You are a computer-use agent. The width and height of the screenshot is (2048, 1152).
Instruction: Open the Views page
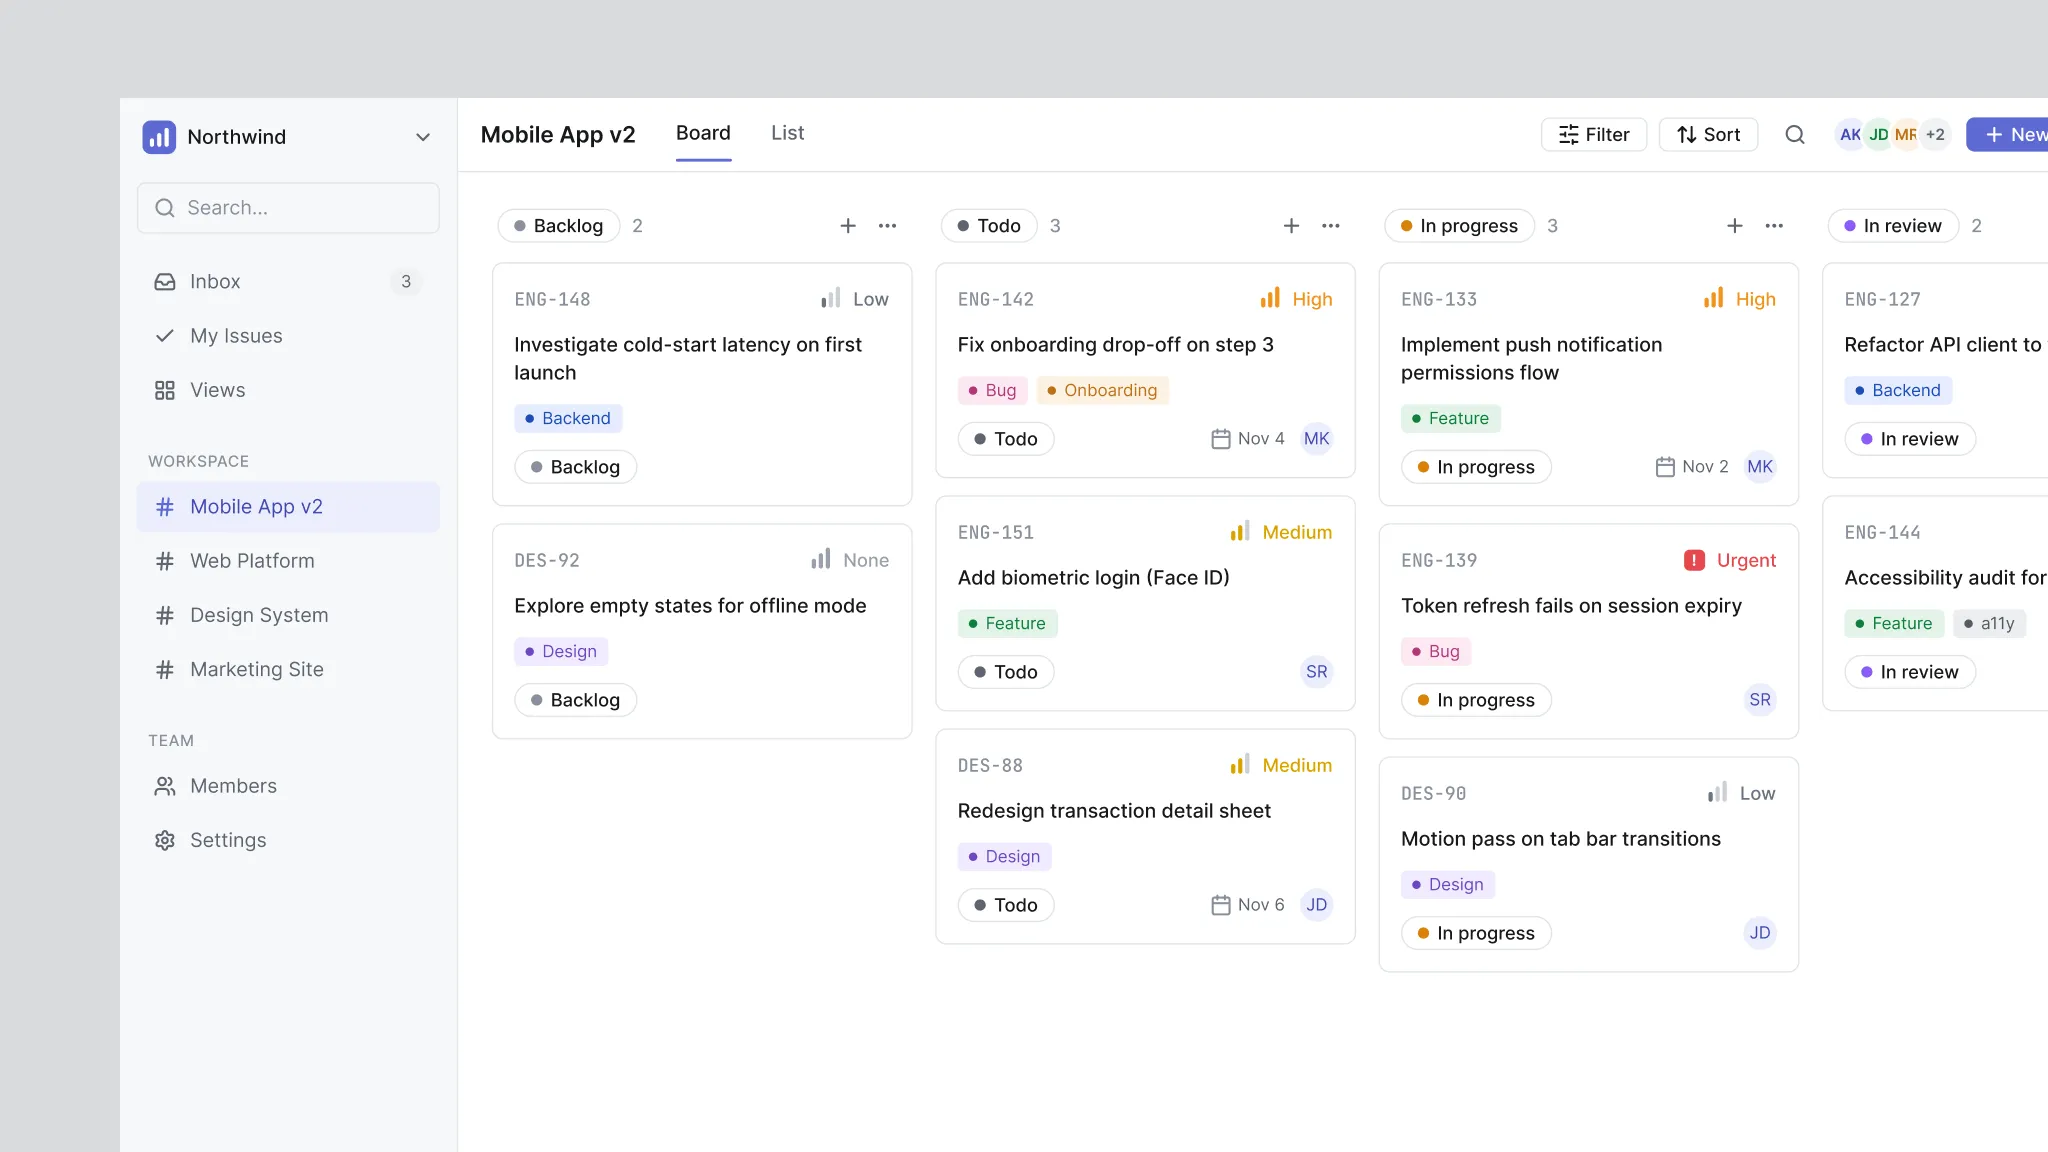288,390
